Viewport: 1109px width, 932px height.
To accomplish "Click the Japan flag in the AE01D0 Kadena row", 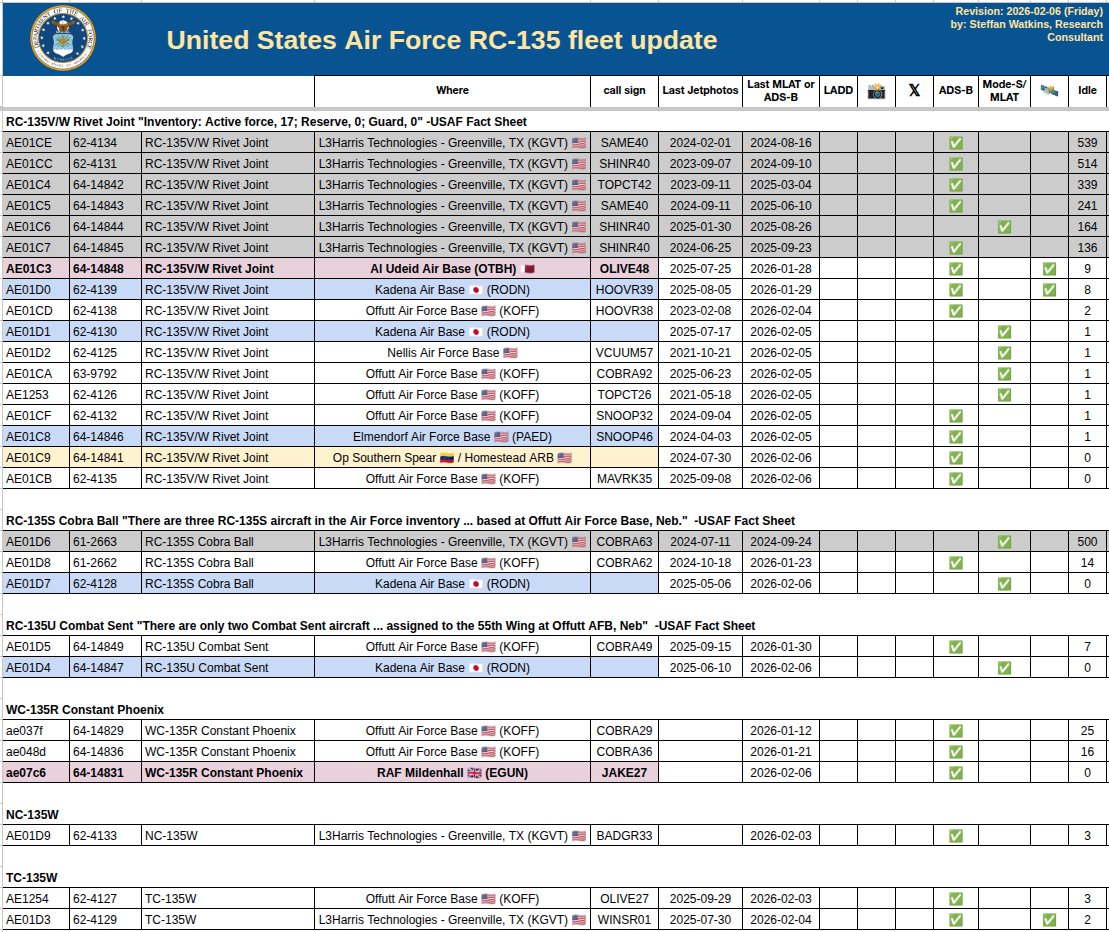I will (x=476, y=290).
